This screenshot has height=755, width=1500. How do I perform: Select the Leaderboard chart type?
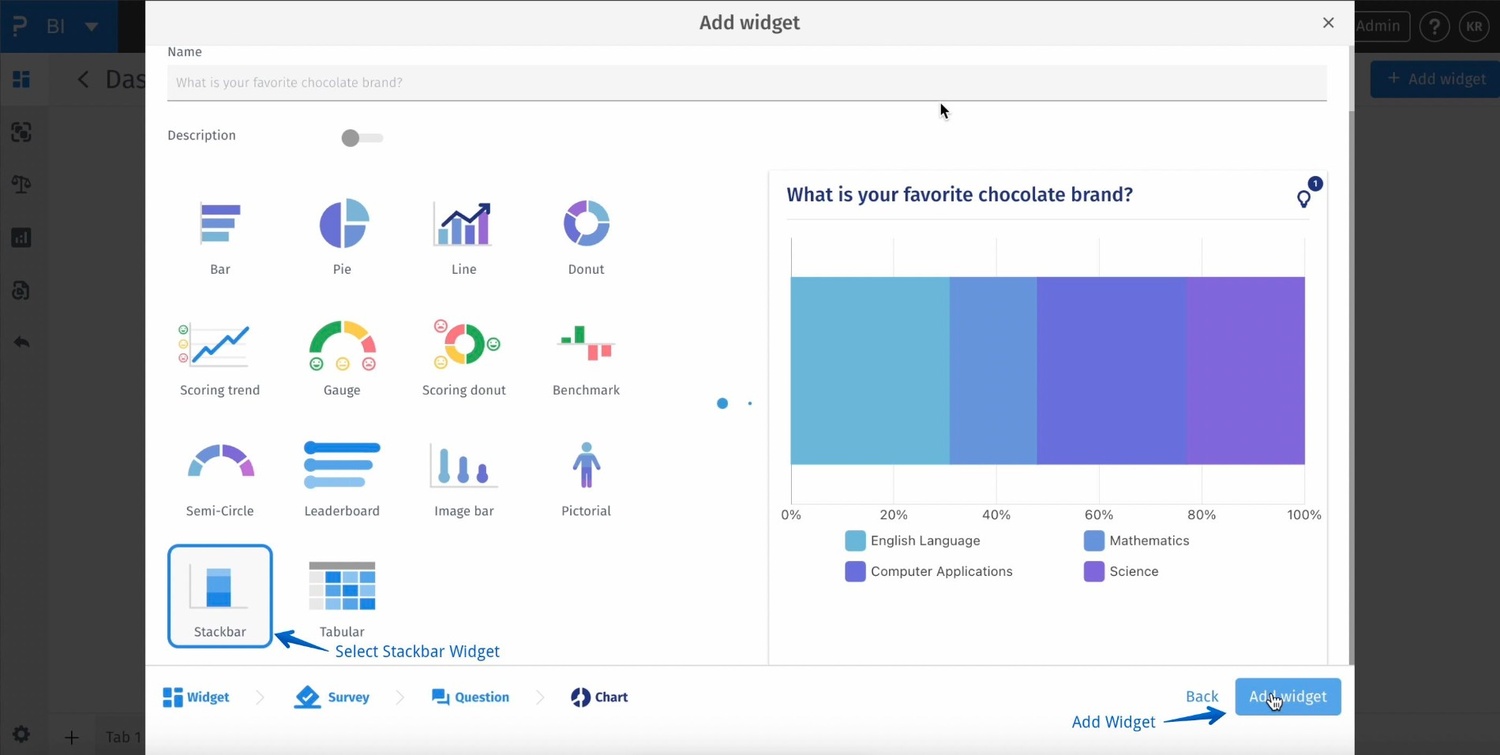342,463
